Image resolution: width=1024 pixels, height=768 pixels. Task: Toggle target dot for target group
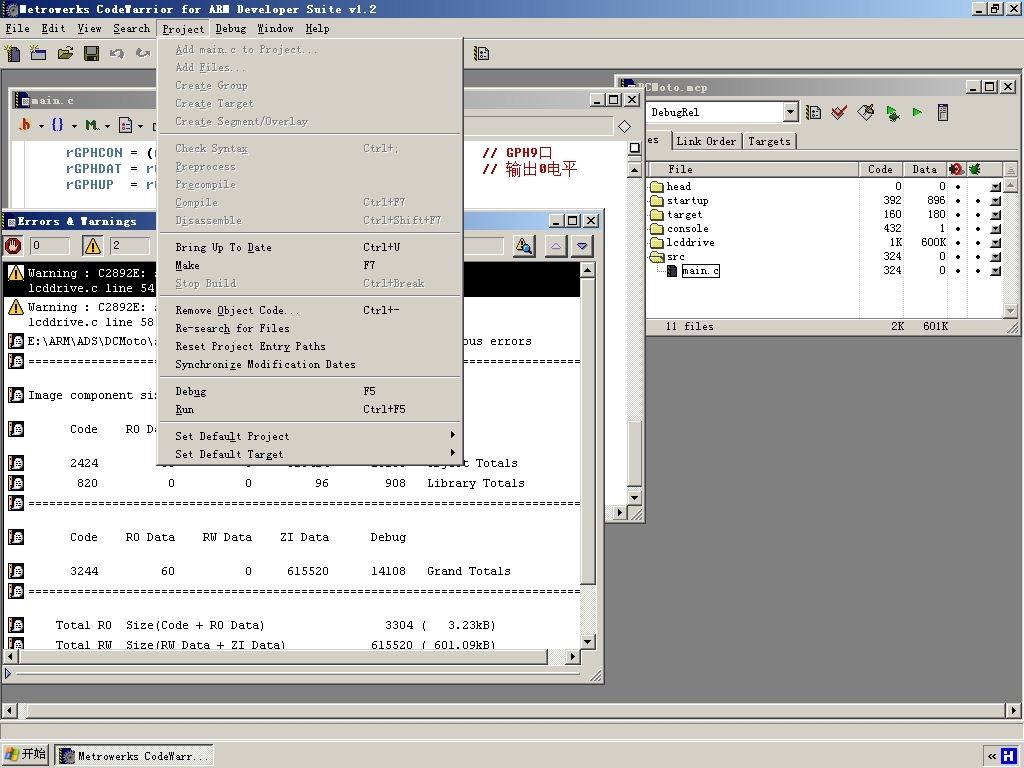(958, 214)
